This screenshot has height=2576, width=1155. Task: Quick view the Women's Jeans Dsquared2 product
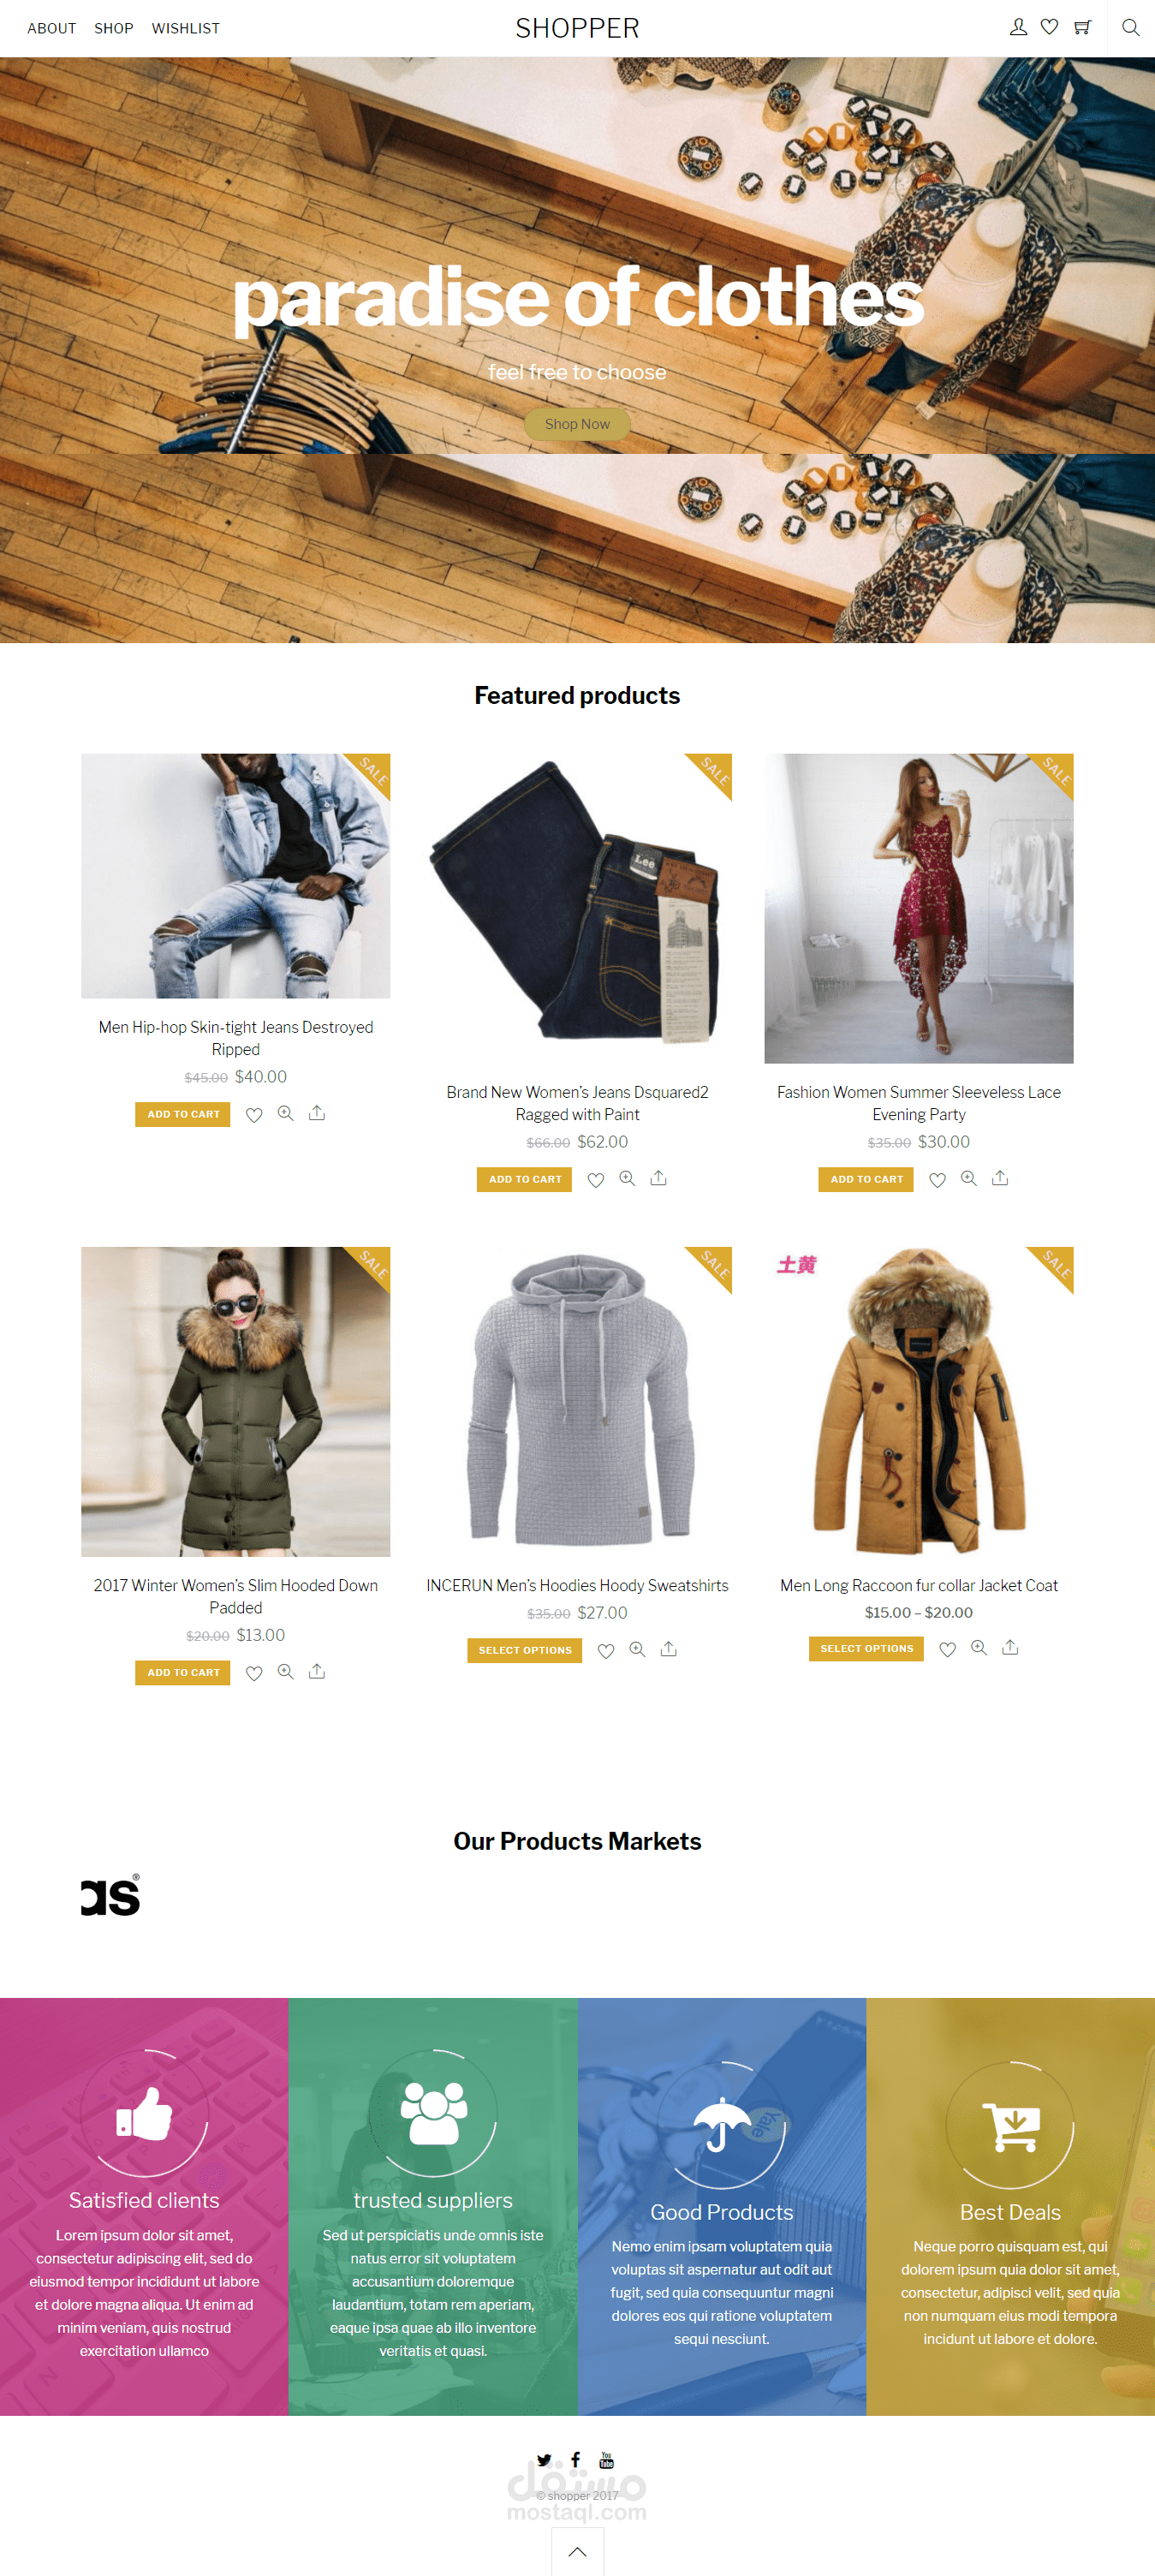627,1179
